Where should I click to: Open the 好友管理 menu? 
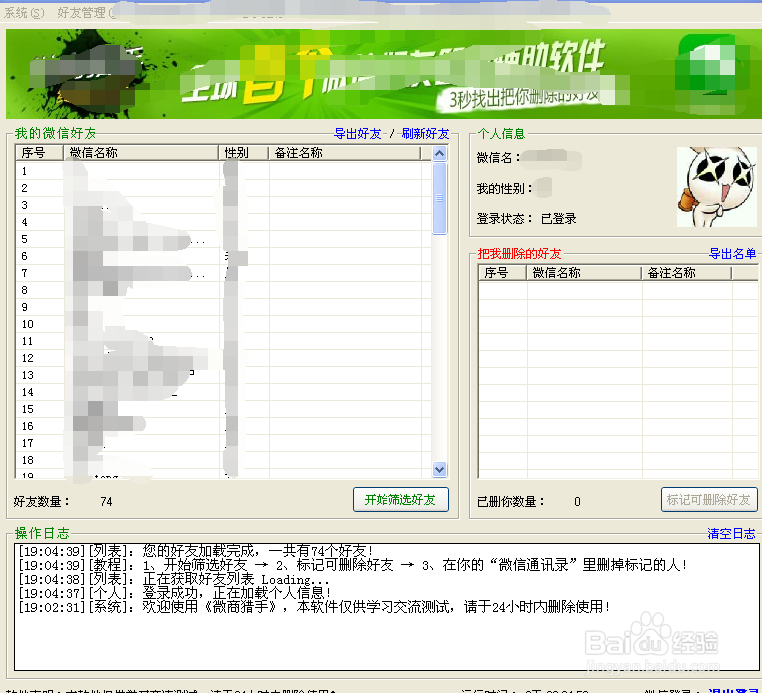(86, 13)
